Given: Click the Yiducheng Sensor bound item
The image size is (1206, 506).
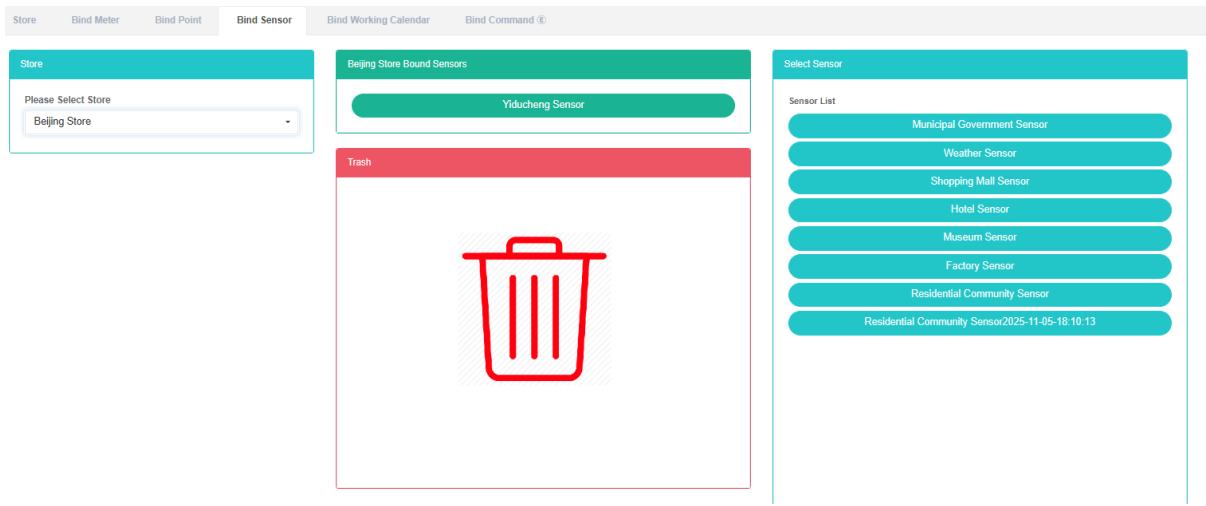Looking at the screenshot, I should pyautogui.click(x=543, y=105).
